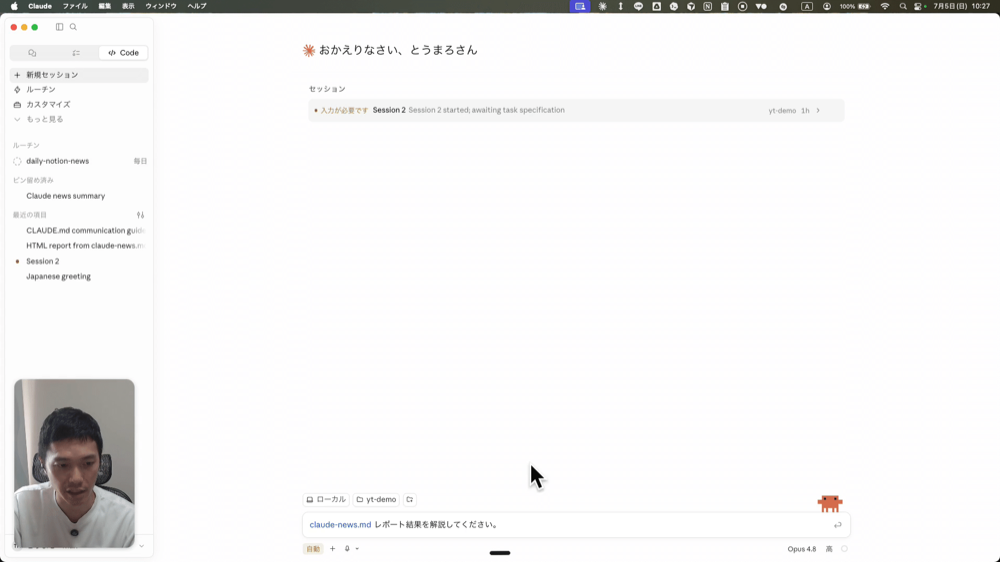Focus the prompt input field

click(x=576, y=524)
